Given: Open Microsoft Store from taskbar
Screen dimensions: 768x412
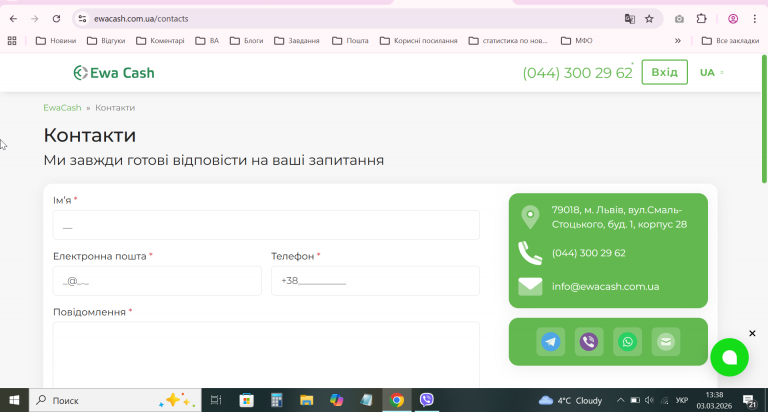Looking at the screenshot, I should pyautogui.click(x=246, y=400).
